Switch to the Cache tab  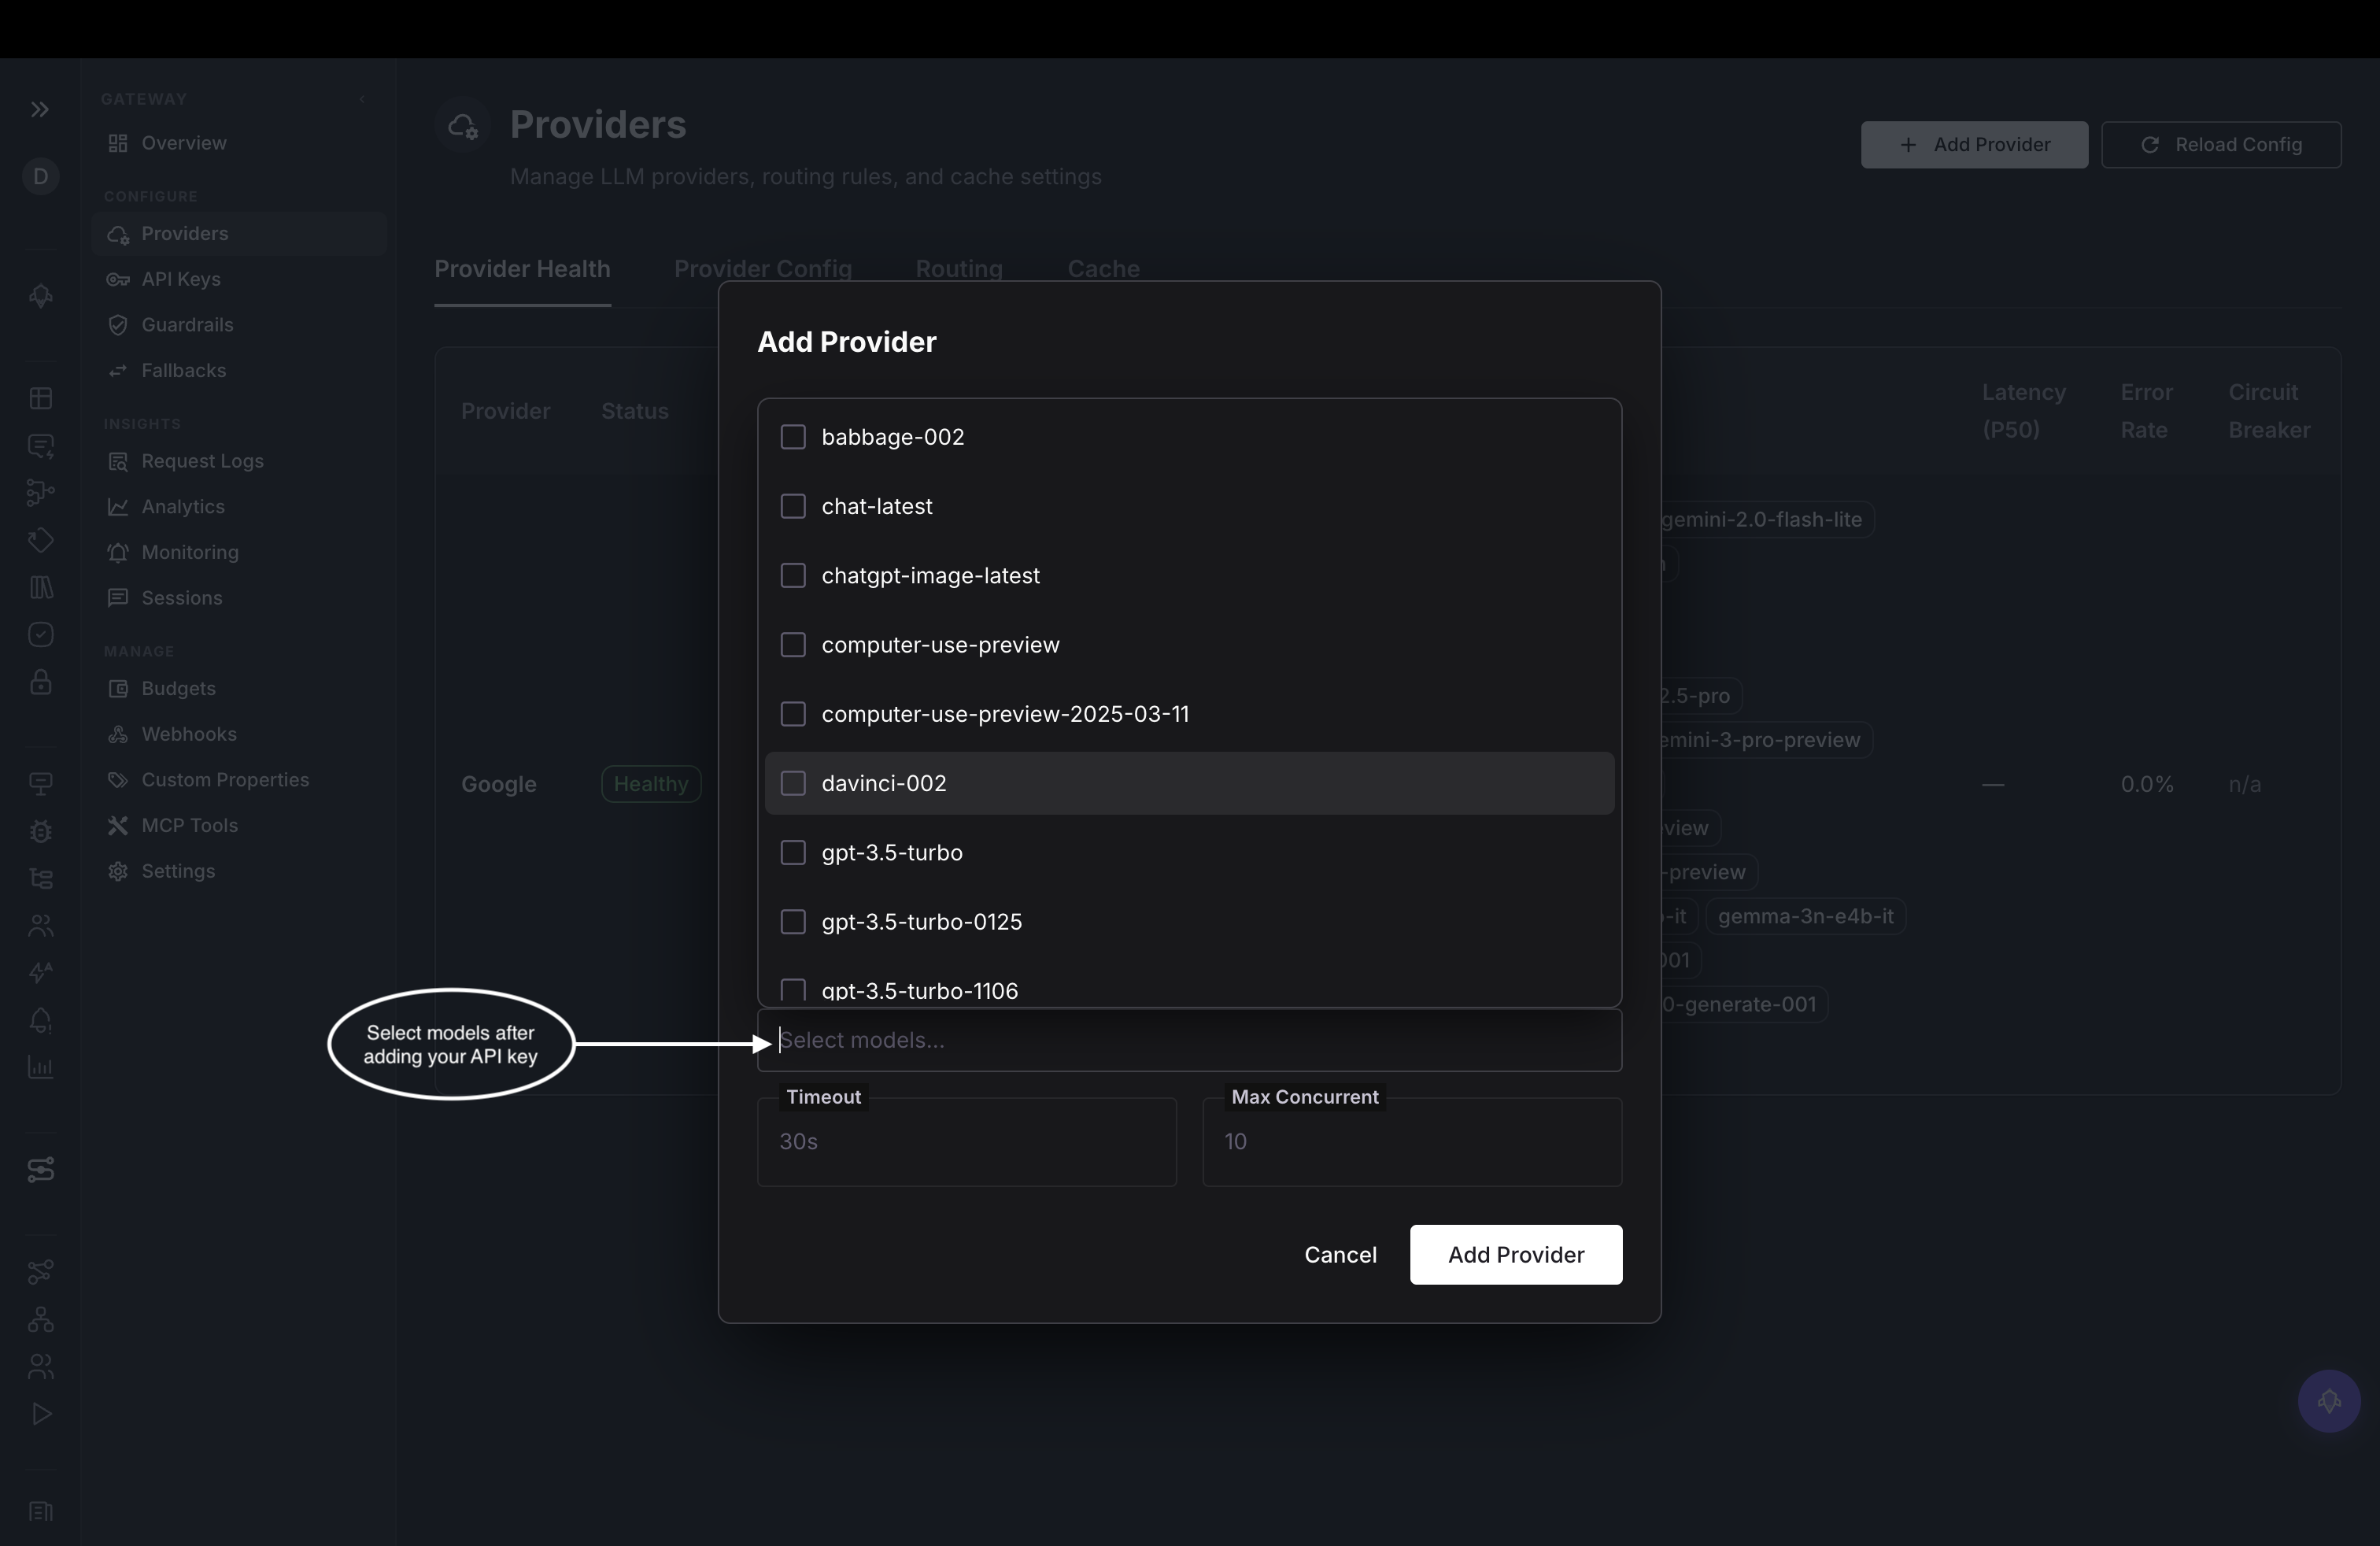coord(1103,269)
